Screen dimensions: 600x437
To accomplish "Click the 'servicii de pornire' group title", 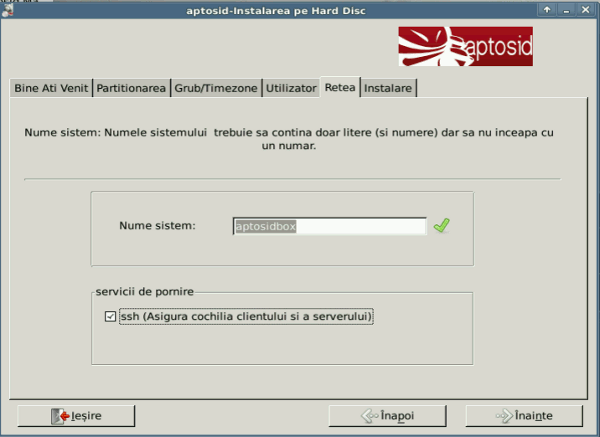I will coord(145,292).
